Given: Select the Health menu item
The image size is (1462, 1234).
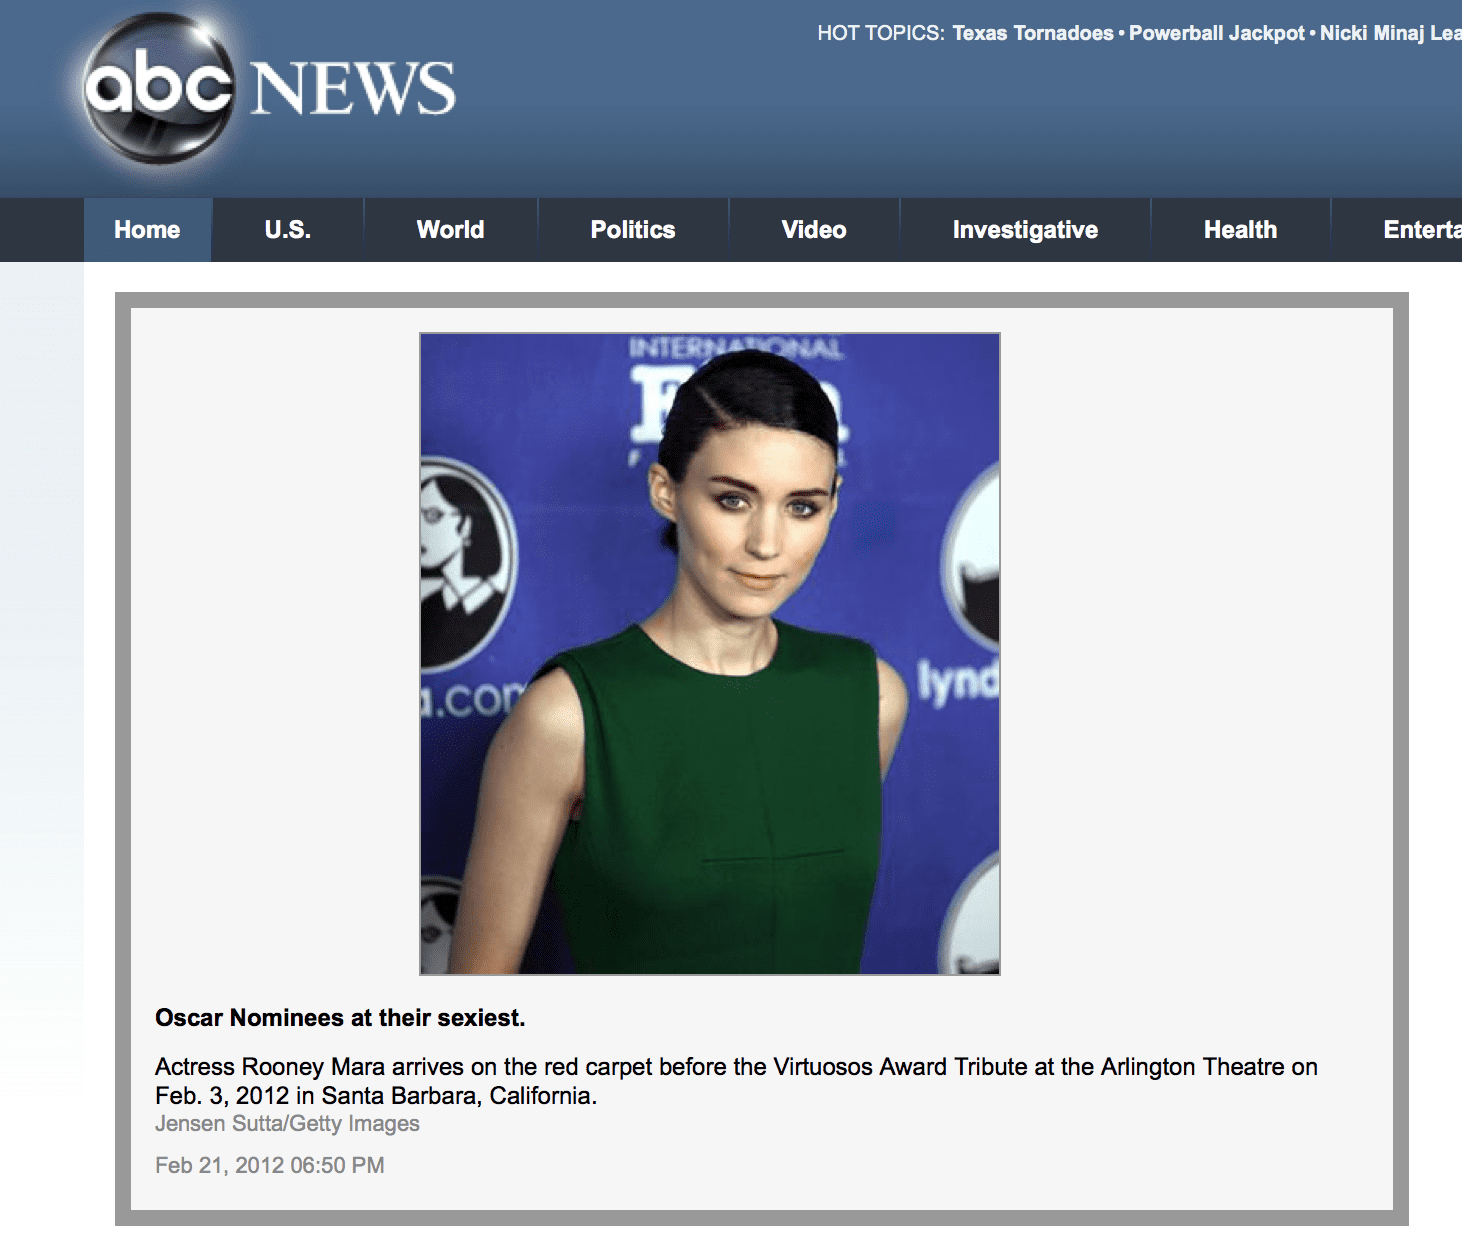Looking at the screenshot, I should 1240,230.
